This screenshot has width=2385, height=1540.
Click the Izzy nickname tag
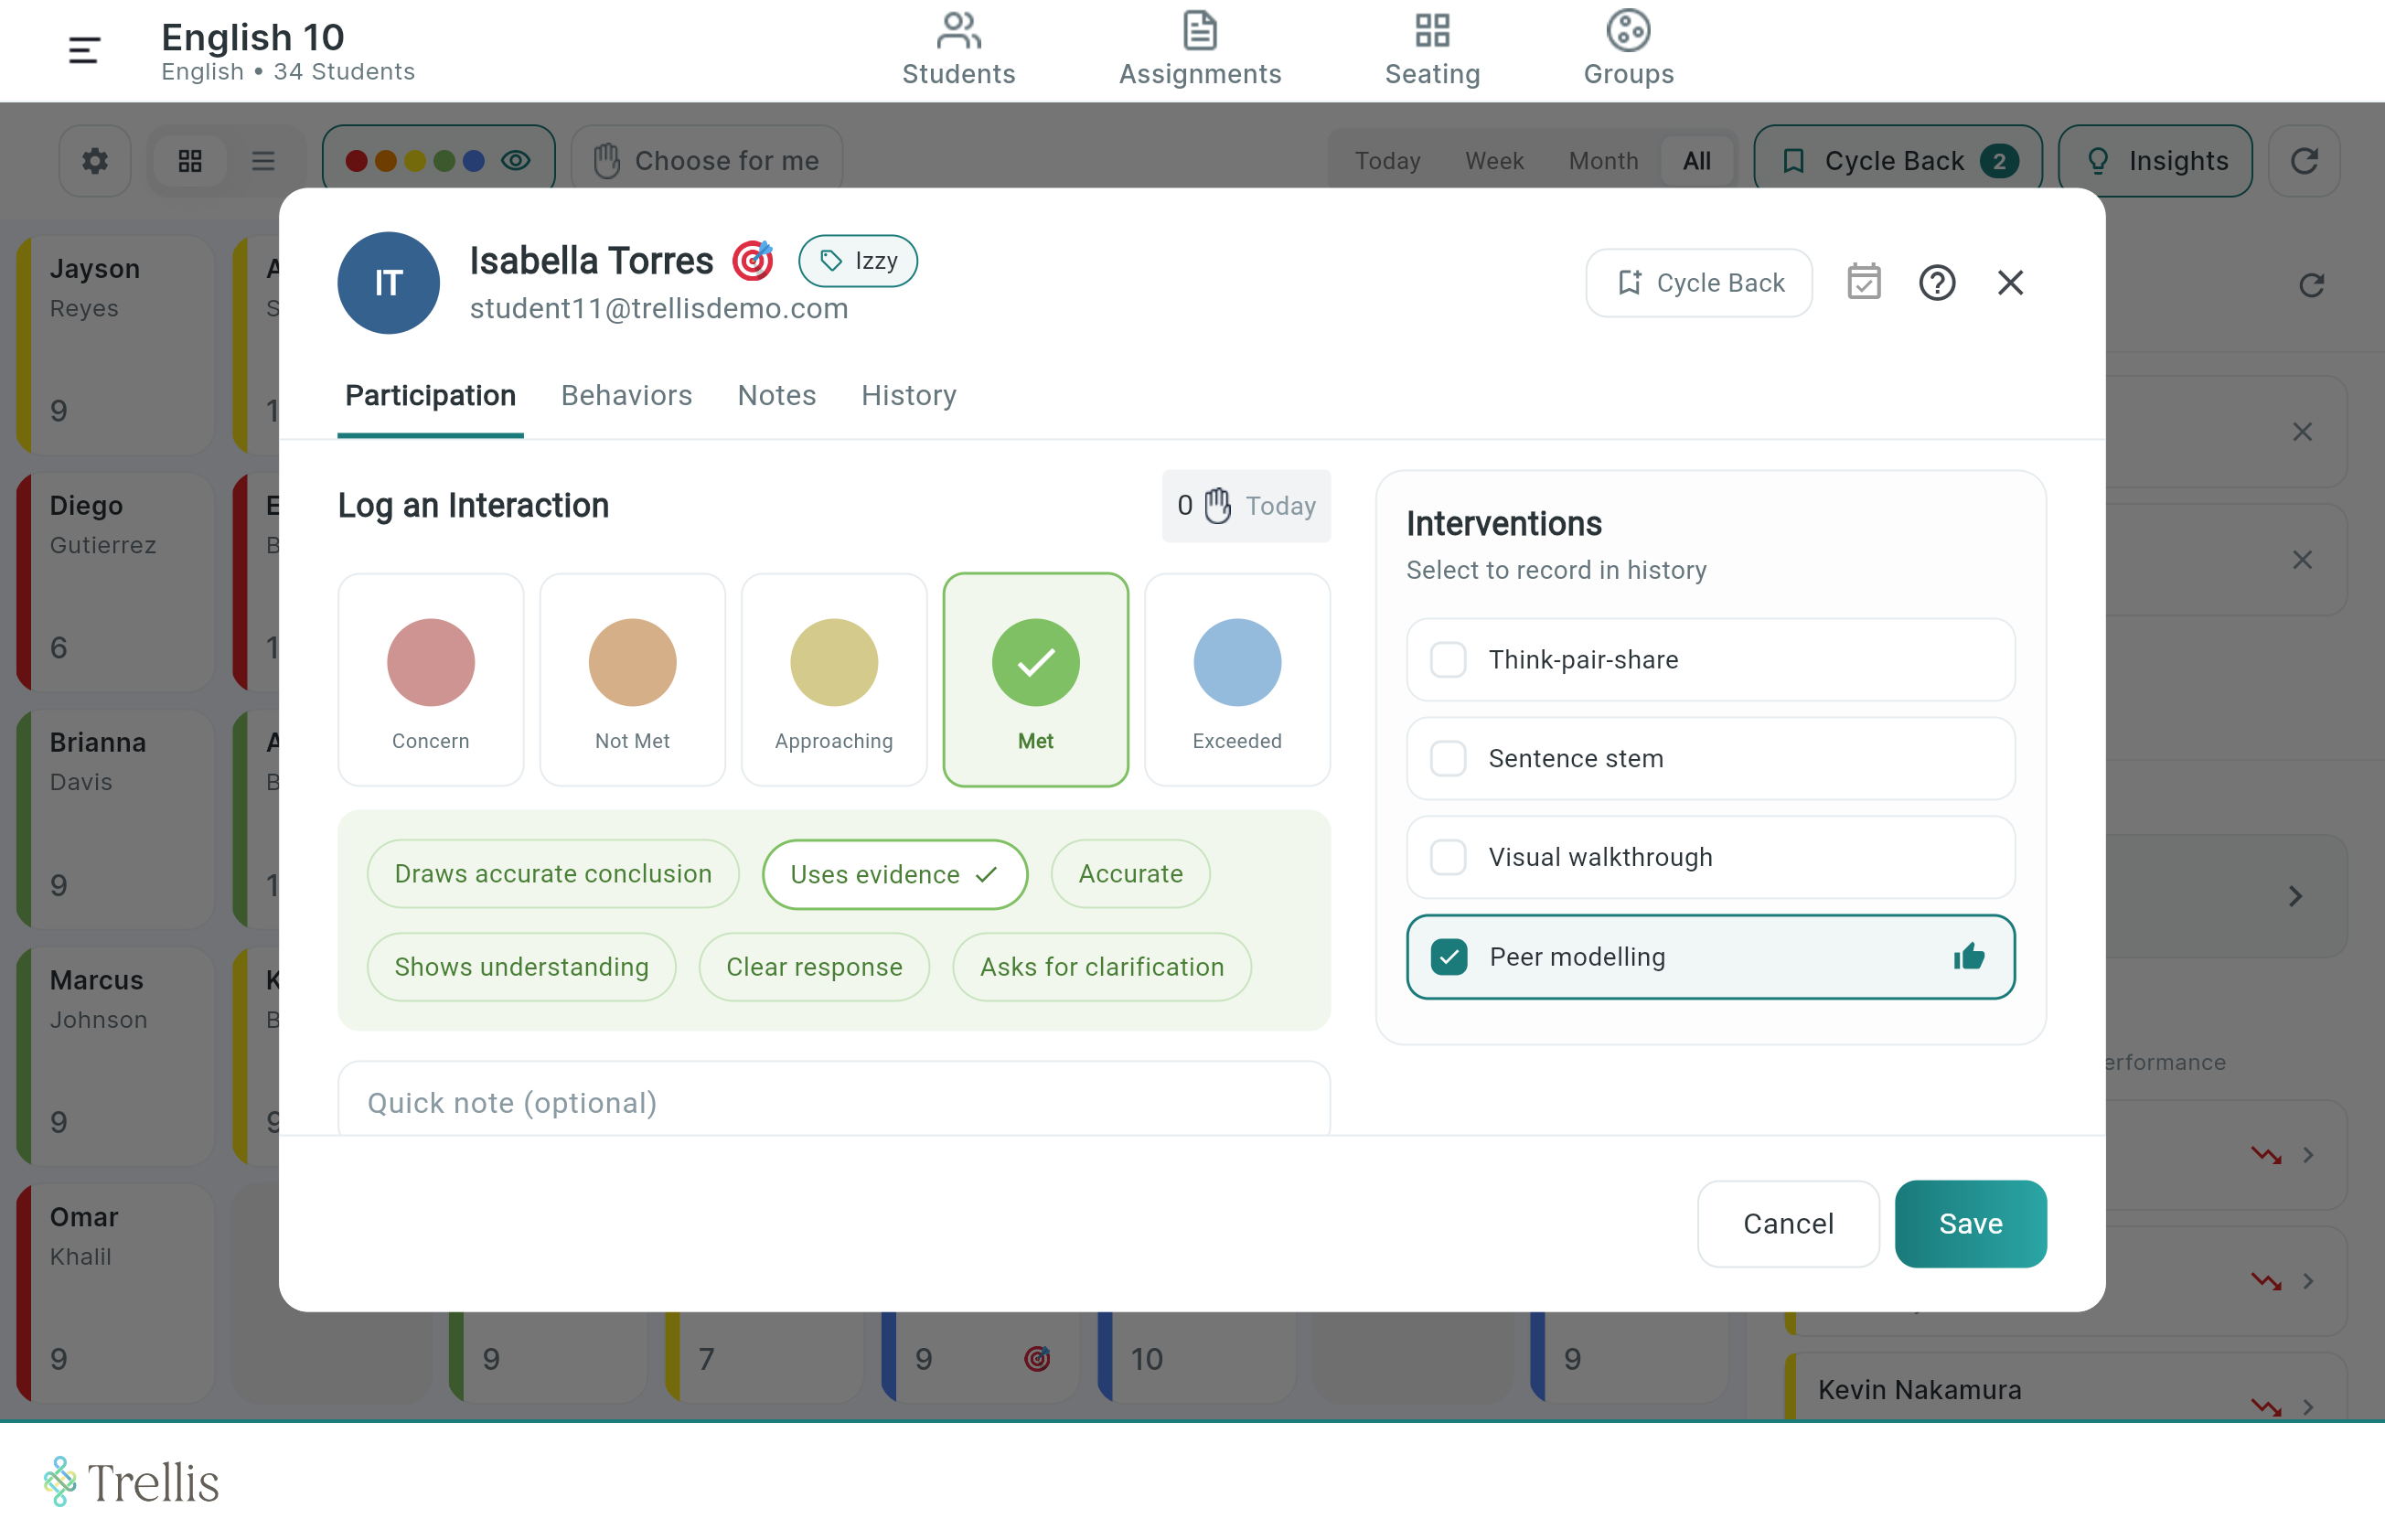[858, 261]
